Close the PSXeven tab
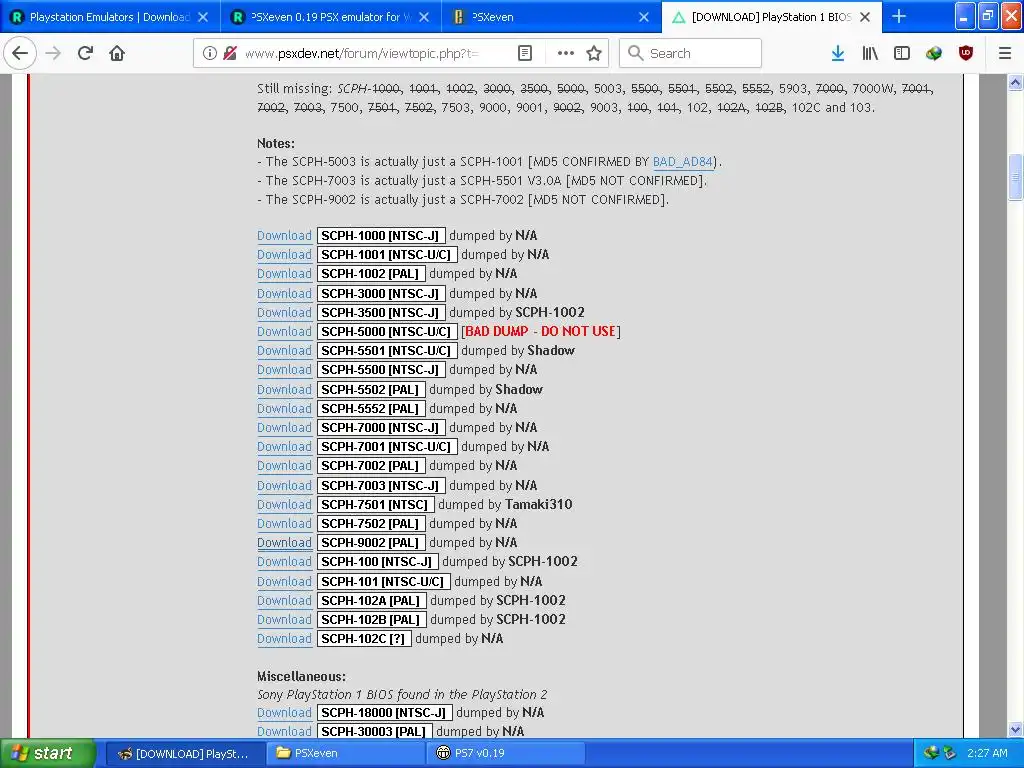 pos(644,17)
